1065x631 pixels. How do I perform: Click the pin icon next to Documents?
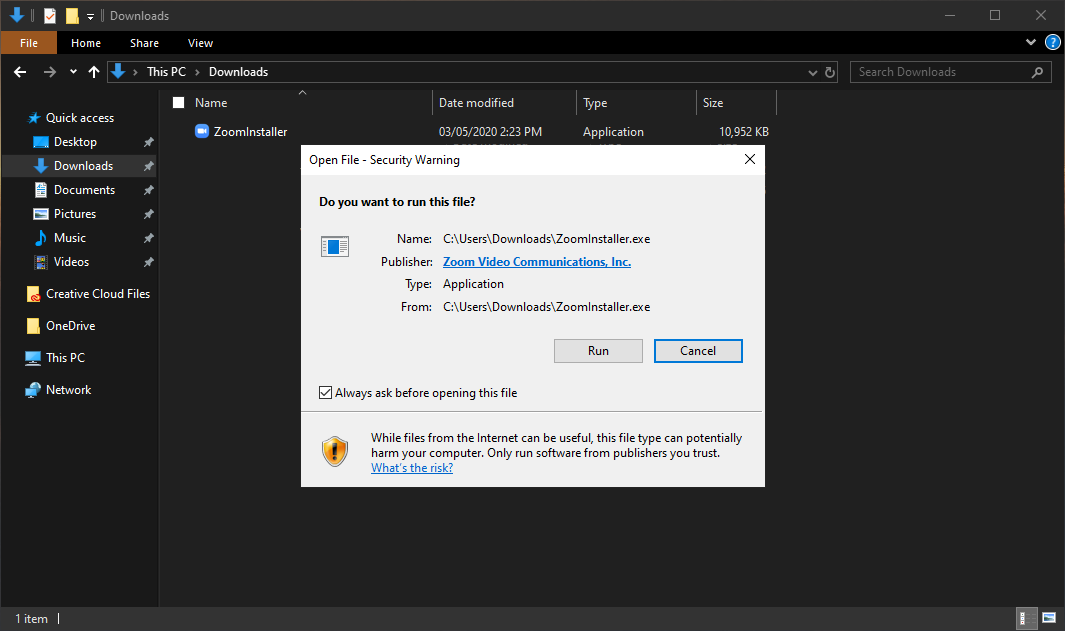tap(148, 190)
